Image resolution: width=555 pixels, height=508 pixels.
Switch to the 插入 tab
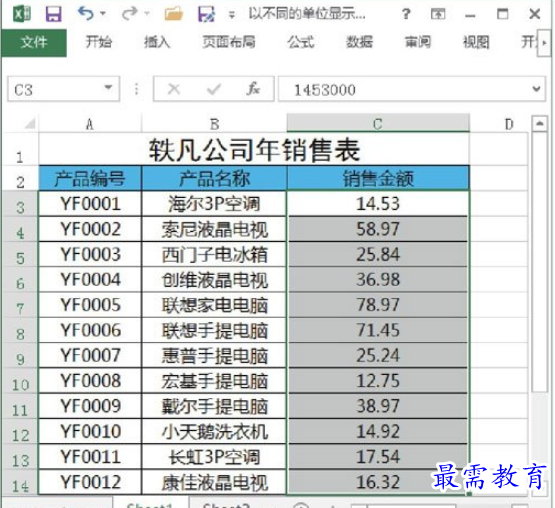point(157,42)
